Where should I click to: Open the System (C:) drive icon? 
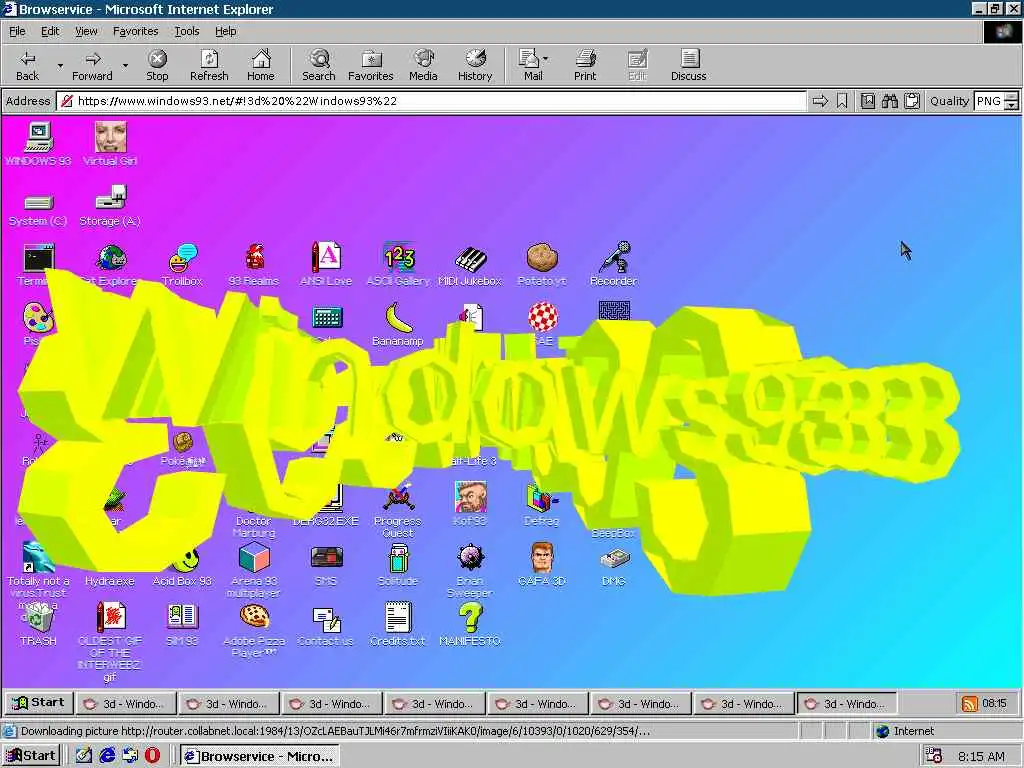click(x=39, y=208)
